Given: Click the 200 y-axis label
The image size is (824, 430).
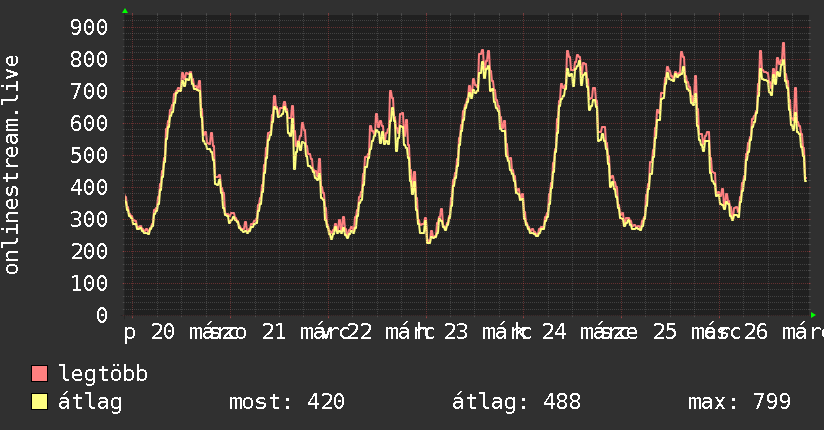Looking at the screenshot, I should [x=89, y=252].
